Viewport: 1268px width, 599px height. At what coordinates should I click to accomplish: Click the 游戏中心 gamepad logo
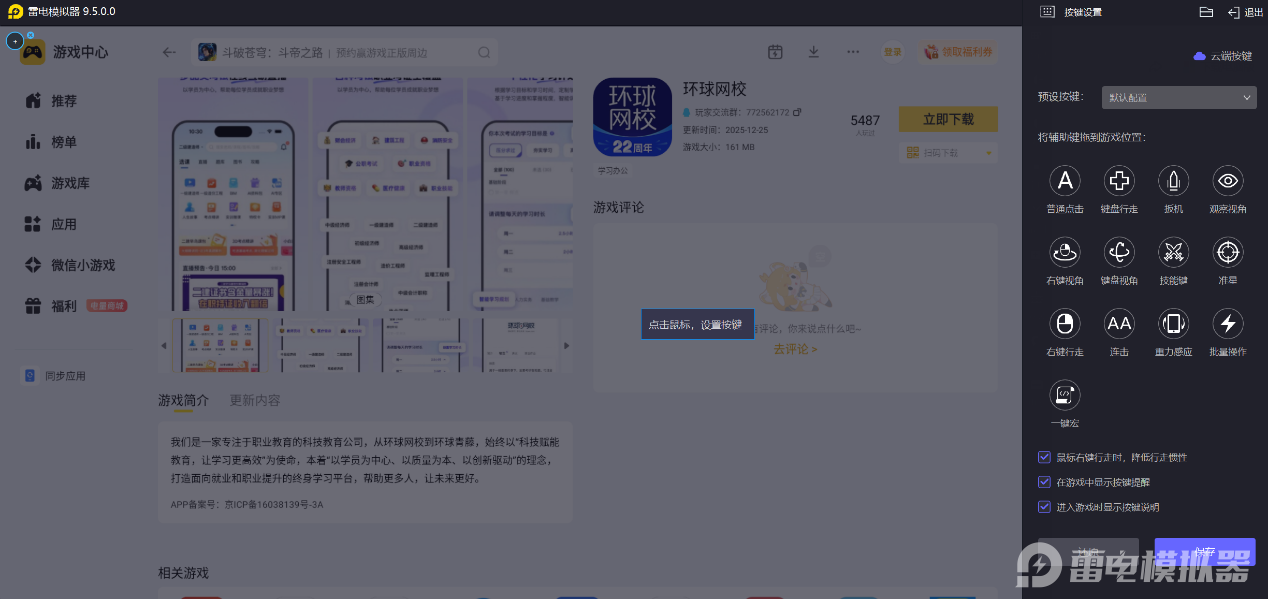click(x=33, y=52)
